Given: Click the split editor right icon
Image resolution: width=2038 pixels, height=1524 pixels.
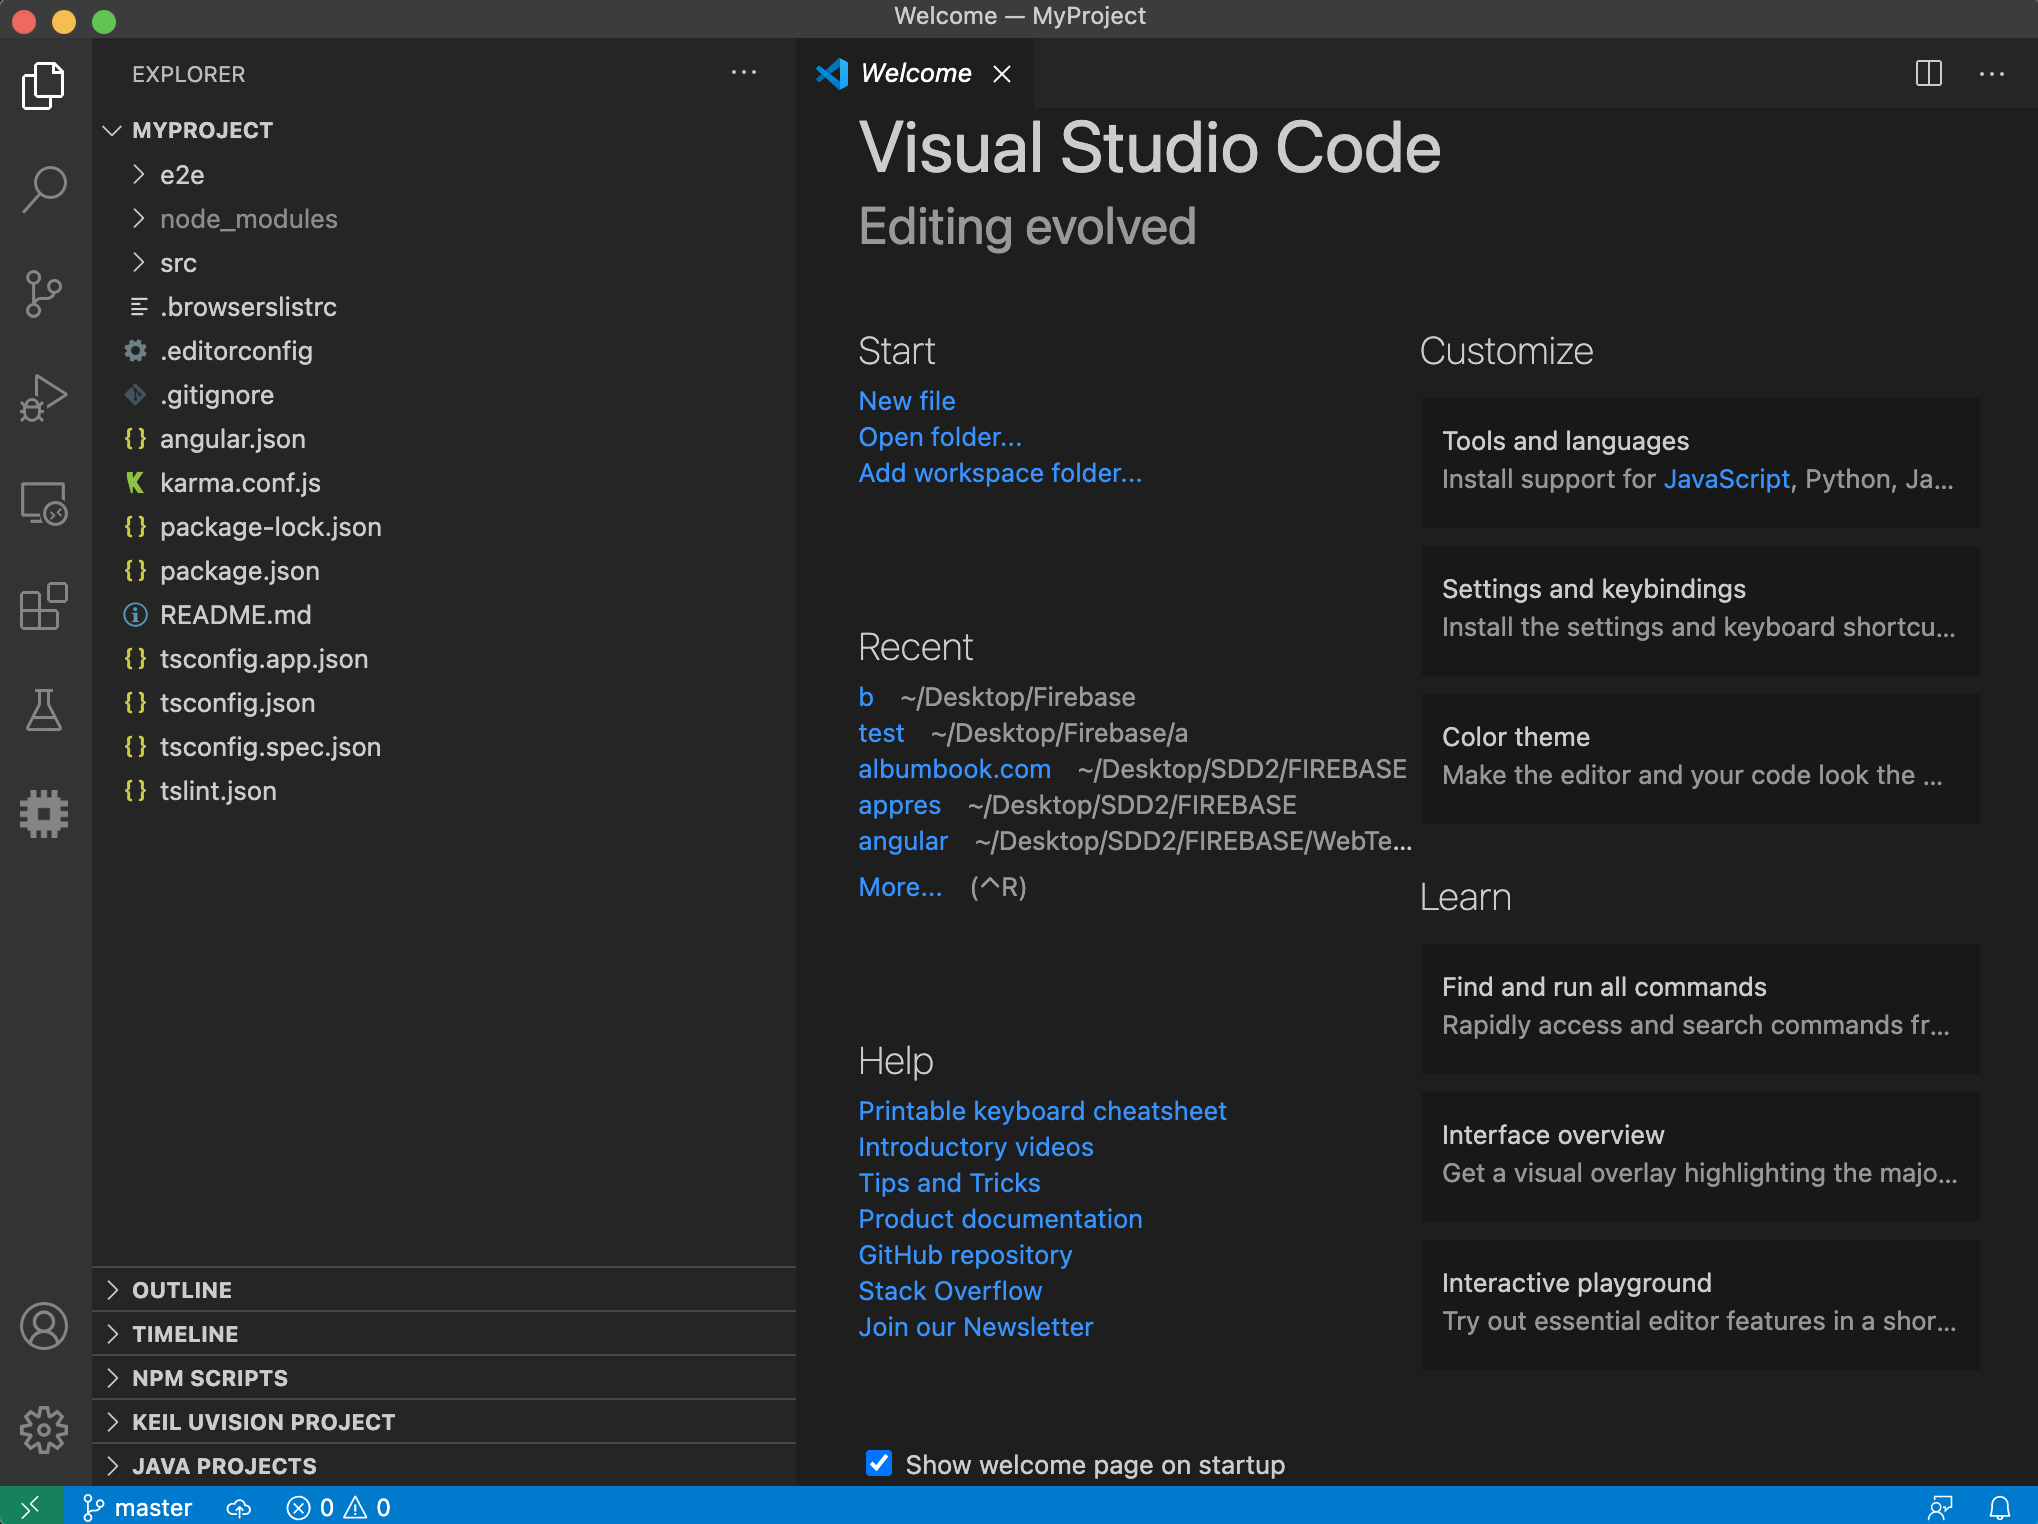Looking at the screenshot, I should point(1928,73).
